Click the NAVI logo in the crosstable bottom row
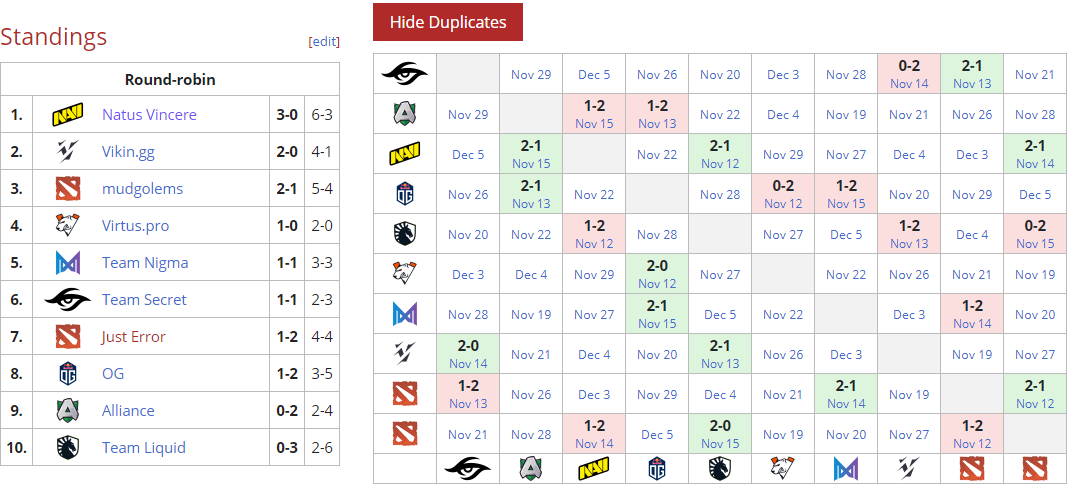Viewport: 1080px width, 499px height. (x=594, y=468)
